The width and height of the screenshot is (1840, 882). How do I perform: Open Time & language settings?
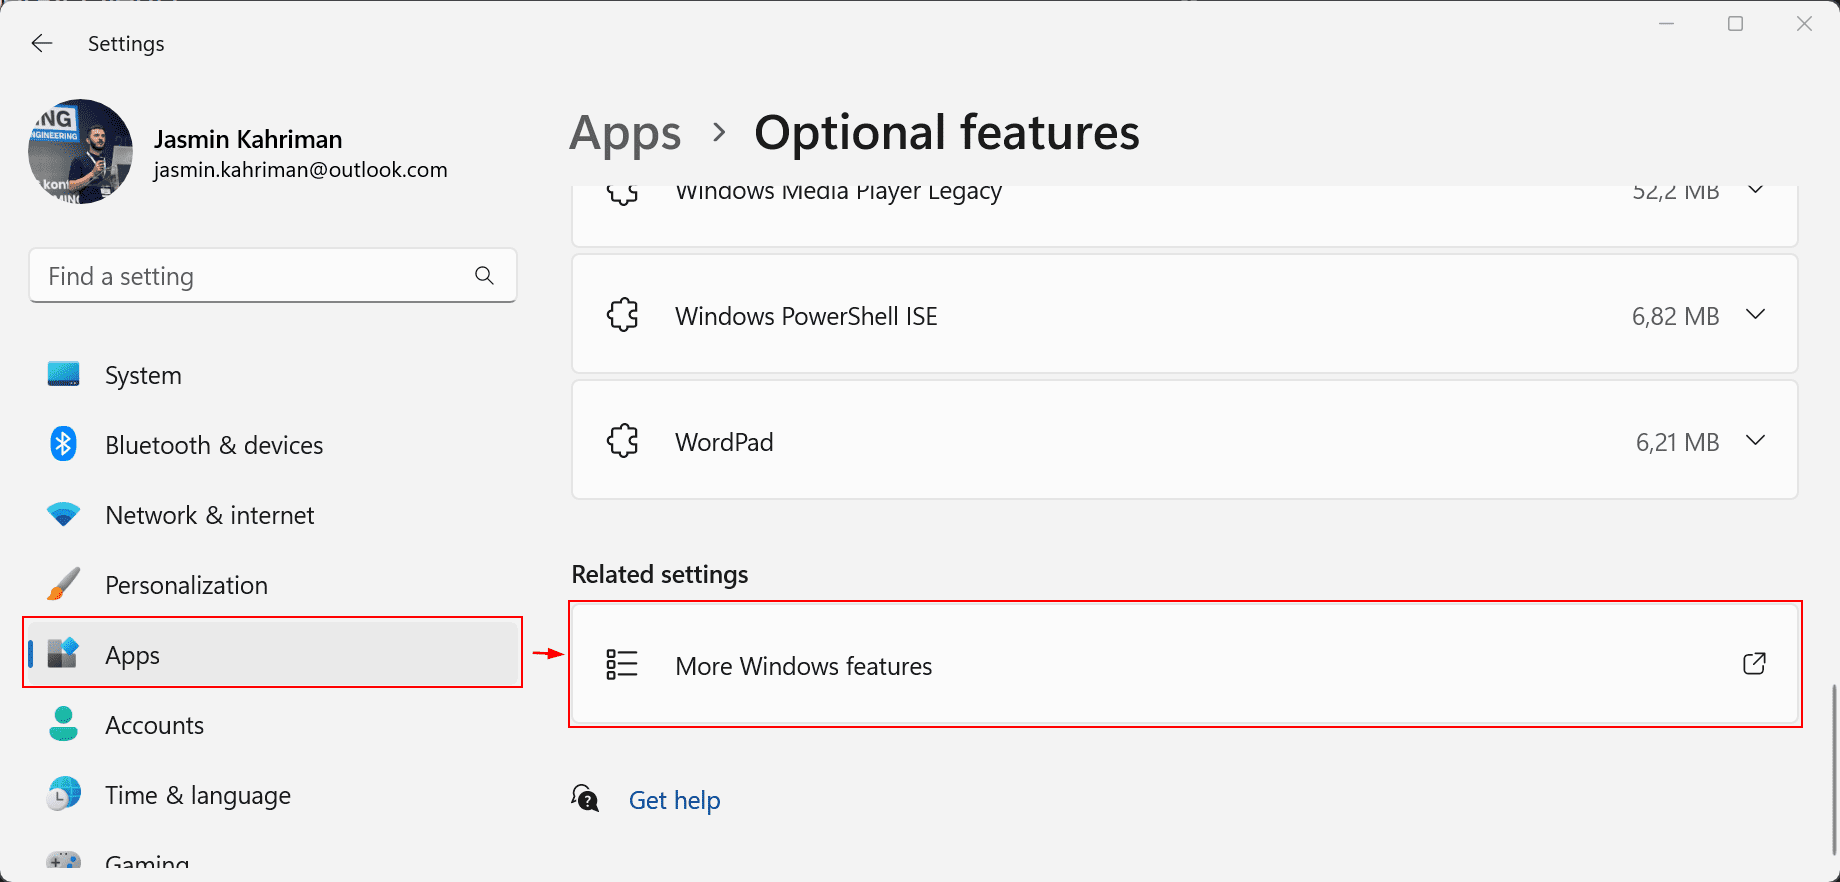[273, 795]
